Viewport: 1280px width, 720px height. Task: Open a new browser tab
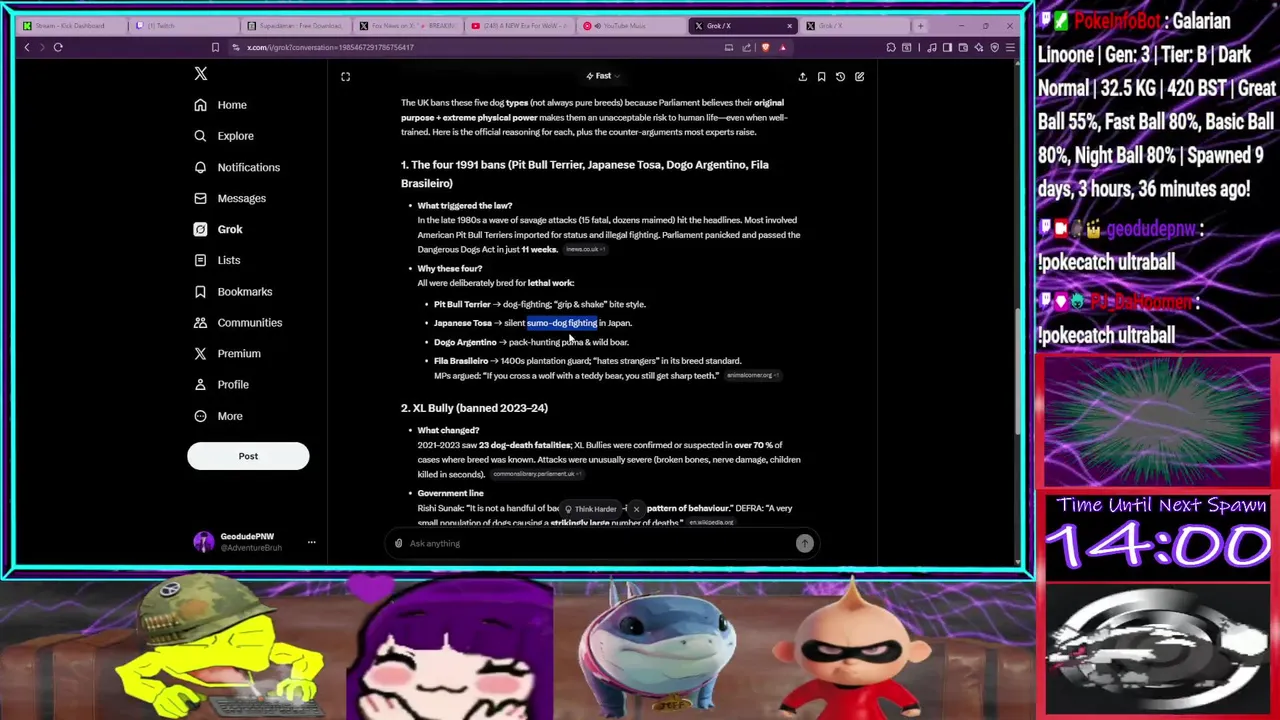click(x=920, y=25)
